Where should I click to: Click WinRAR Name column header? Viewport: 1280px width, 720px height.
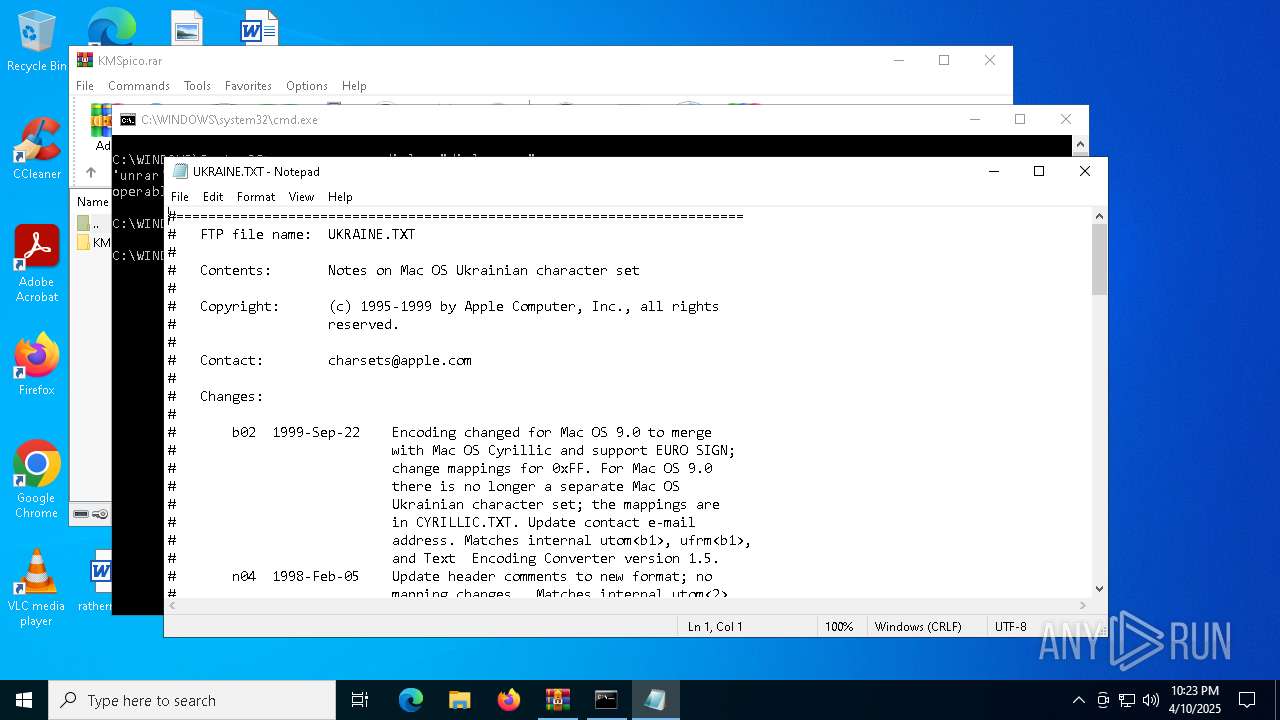point(92,202)
